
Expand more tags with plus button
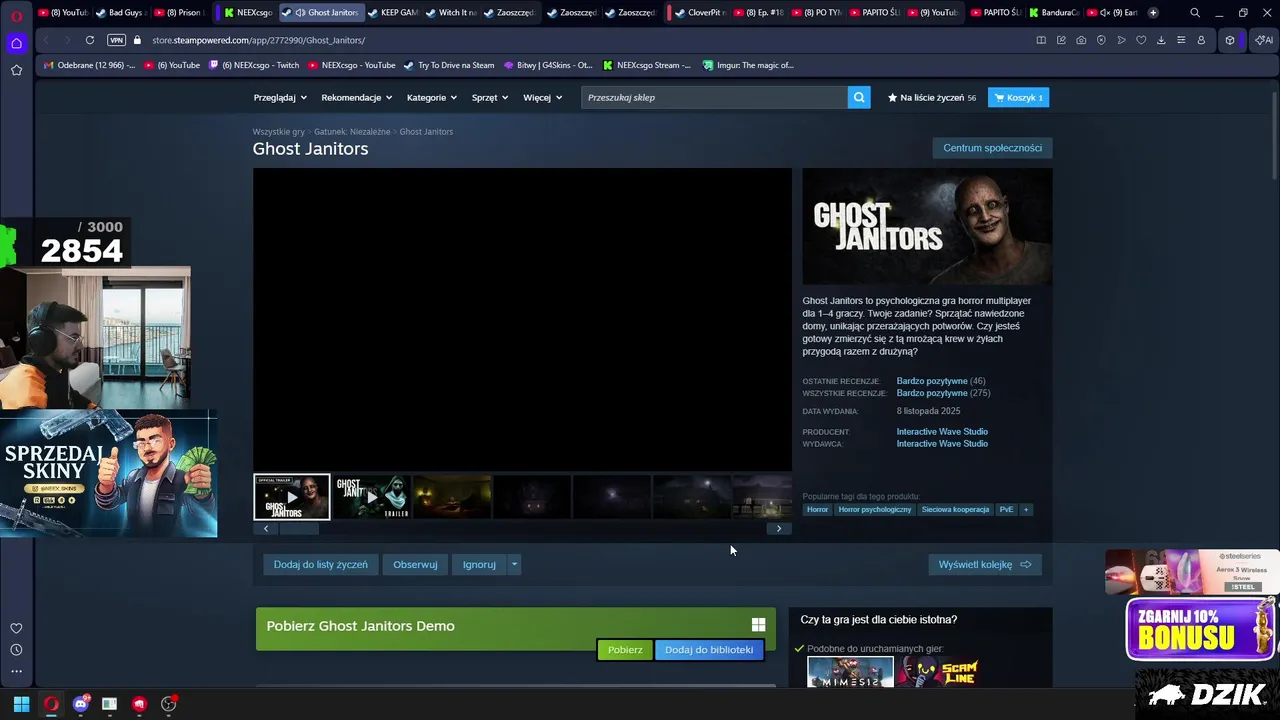click(1025, 509)
